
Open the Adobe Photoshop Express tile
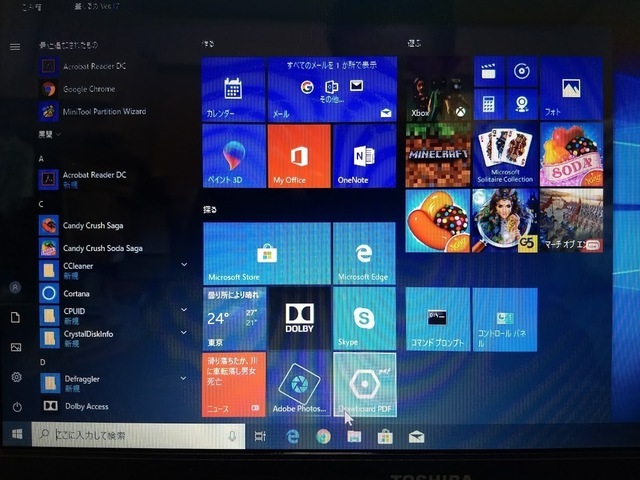coord(299,384)
